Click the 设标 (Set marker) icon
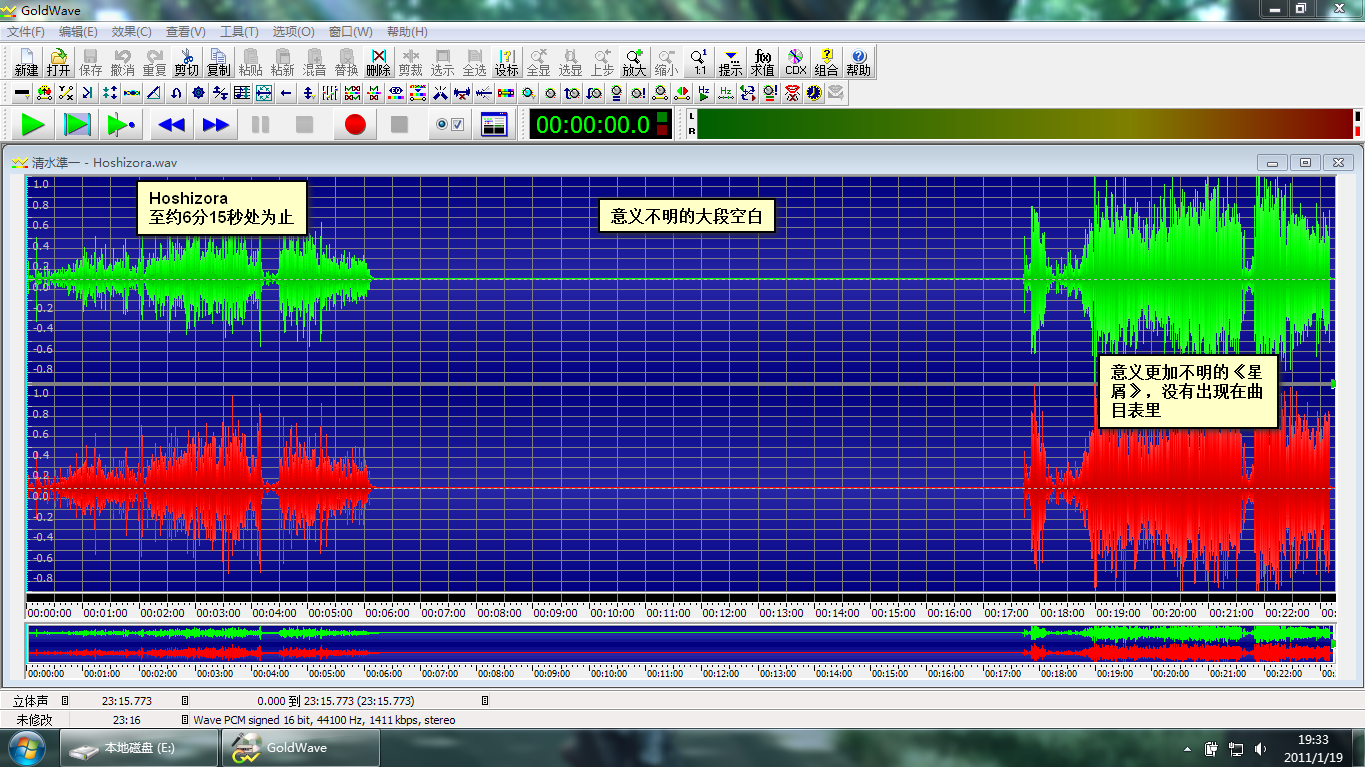The width and height of the screenshot is (1365, 767). 506,62
